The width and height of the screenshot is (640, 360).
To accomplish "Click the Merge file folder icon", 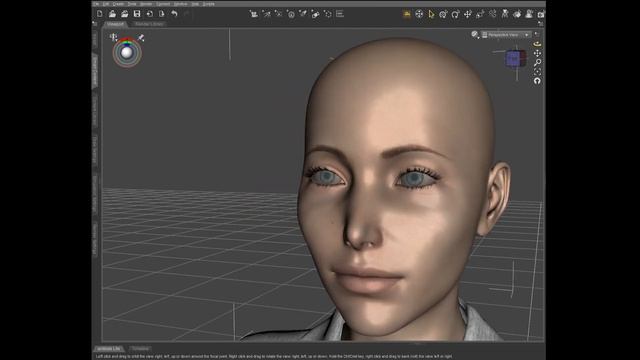I will click(124, 14).
